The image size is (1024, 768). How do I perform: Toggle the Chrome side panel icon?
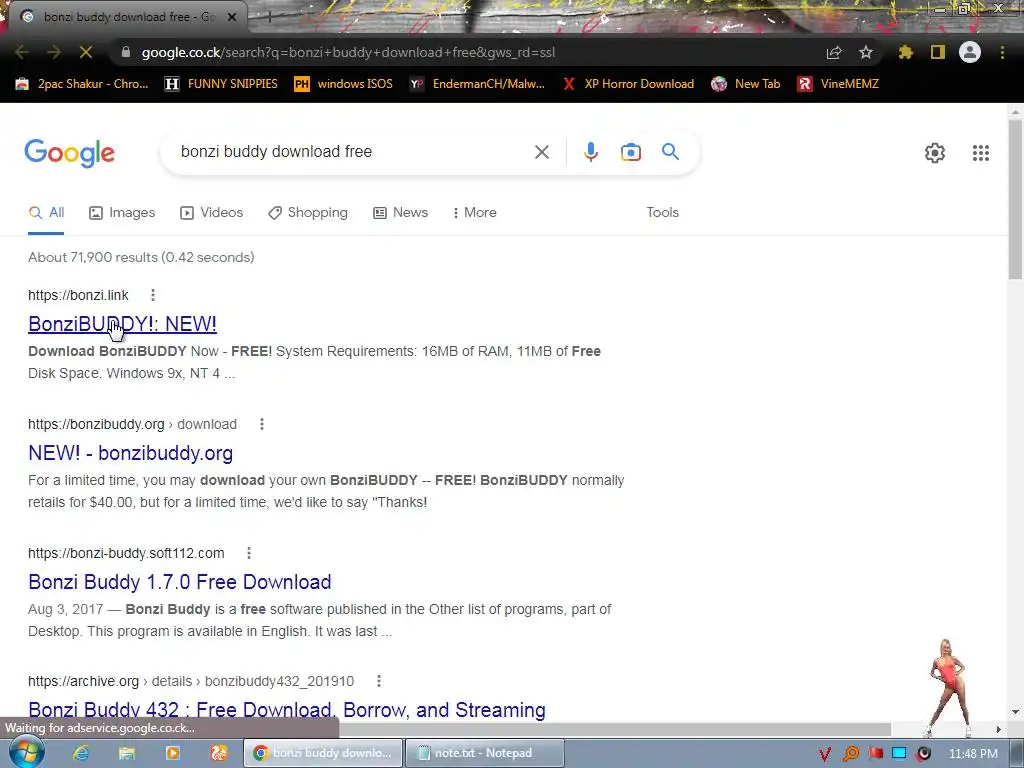click(938, 52)
